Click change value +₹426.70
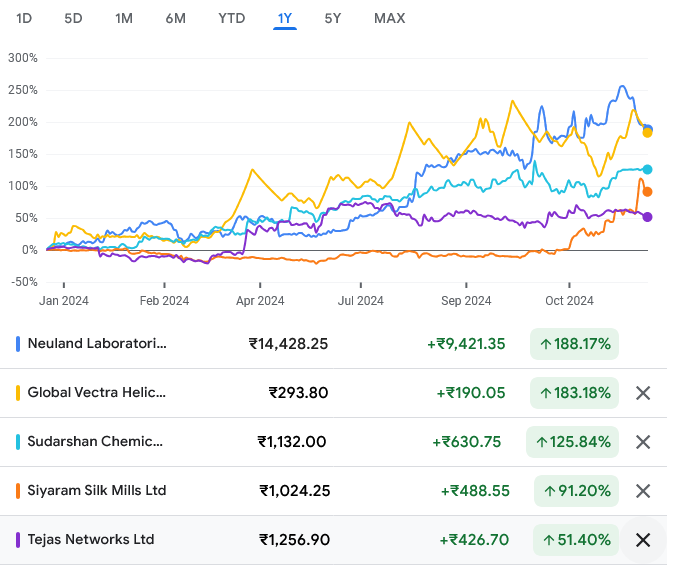This screenshot has width=675, height=565. pyautogui.click(x=474, y=540)
